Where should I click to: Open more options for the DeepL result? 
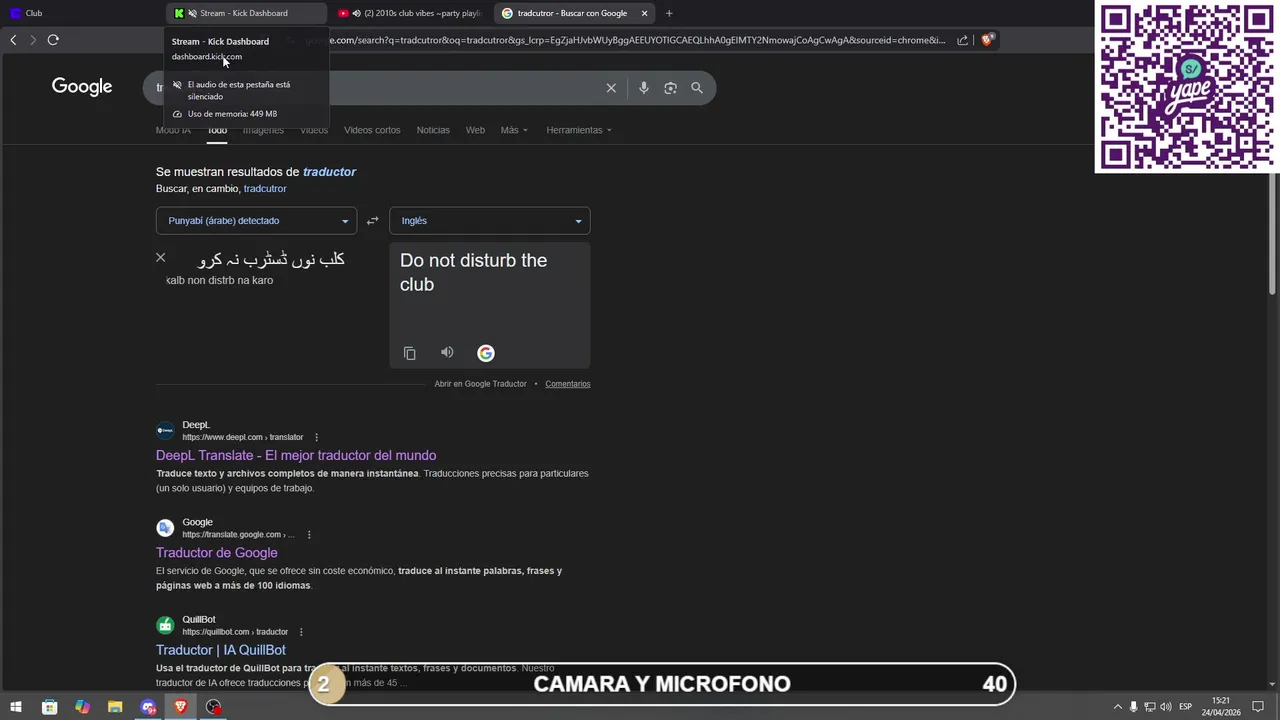(x=316, y=437)
